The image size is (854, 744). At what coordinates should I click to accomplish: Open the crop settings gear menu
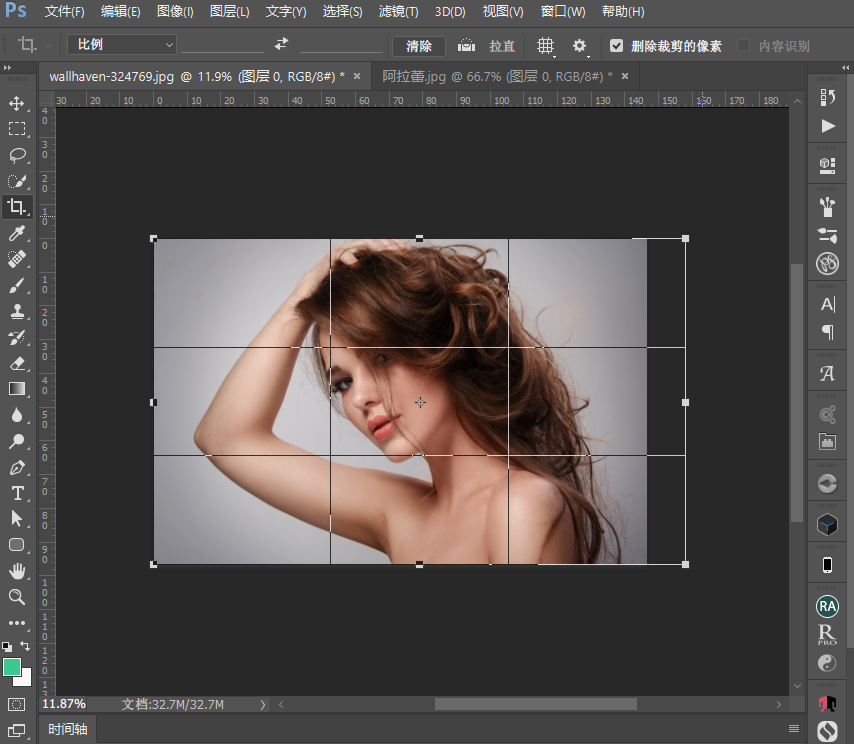point(579,46)
